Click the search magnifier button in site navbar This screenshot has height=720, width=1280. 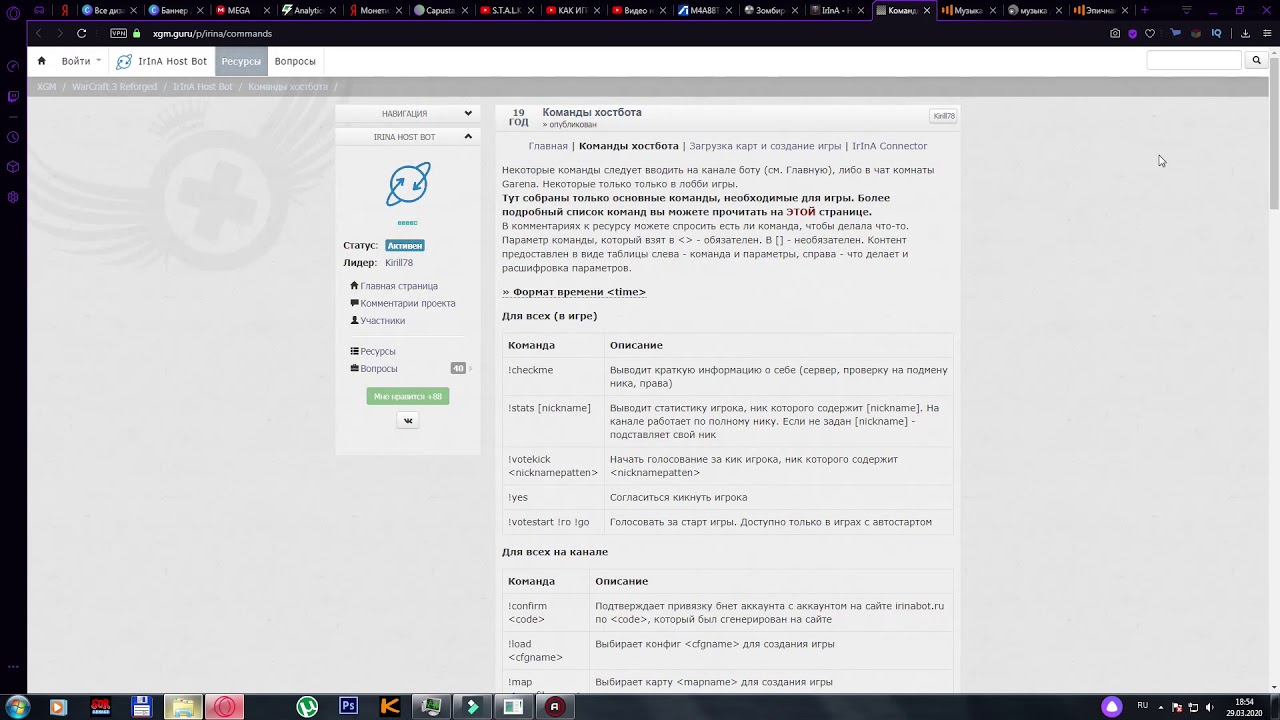click(x=1257, y=61)
